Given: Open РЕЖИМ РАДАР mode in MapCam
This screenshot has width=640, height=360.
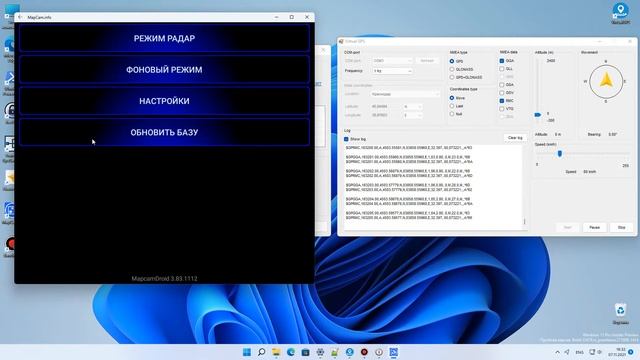Looking at the screenshot, I should [164, 38].
